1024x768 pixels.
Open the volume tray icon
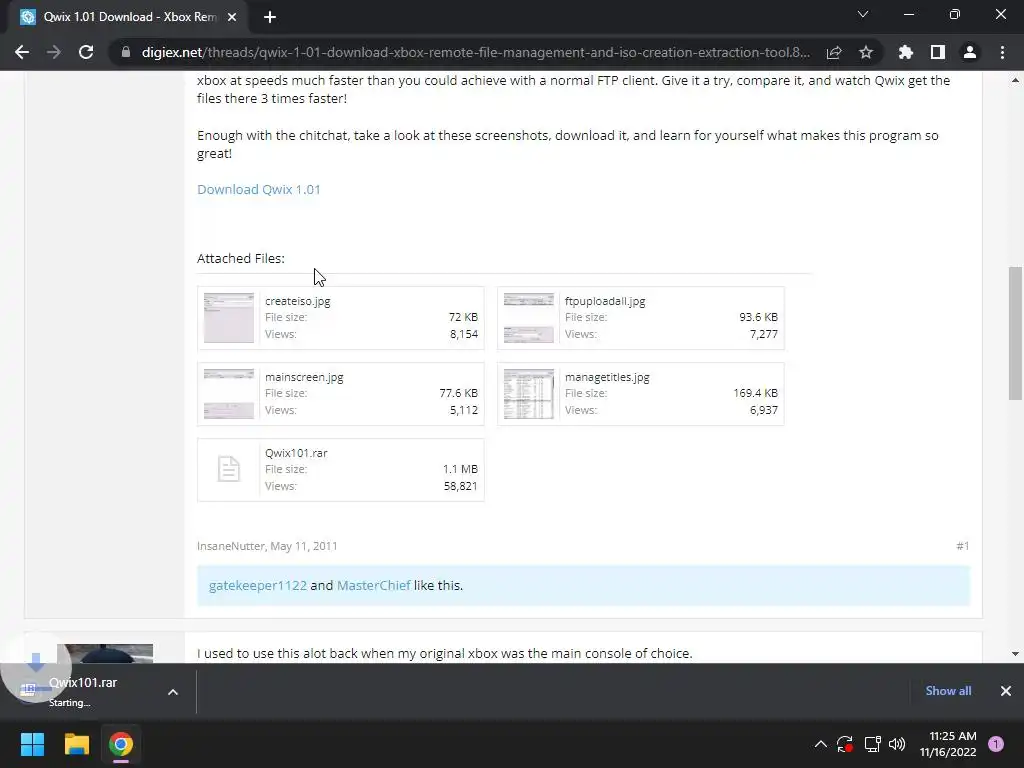(x=897, y=744)
